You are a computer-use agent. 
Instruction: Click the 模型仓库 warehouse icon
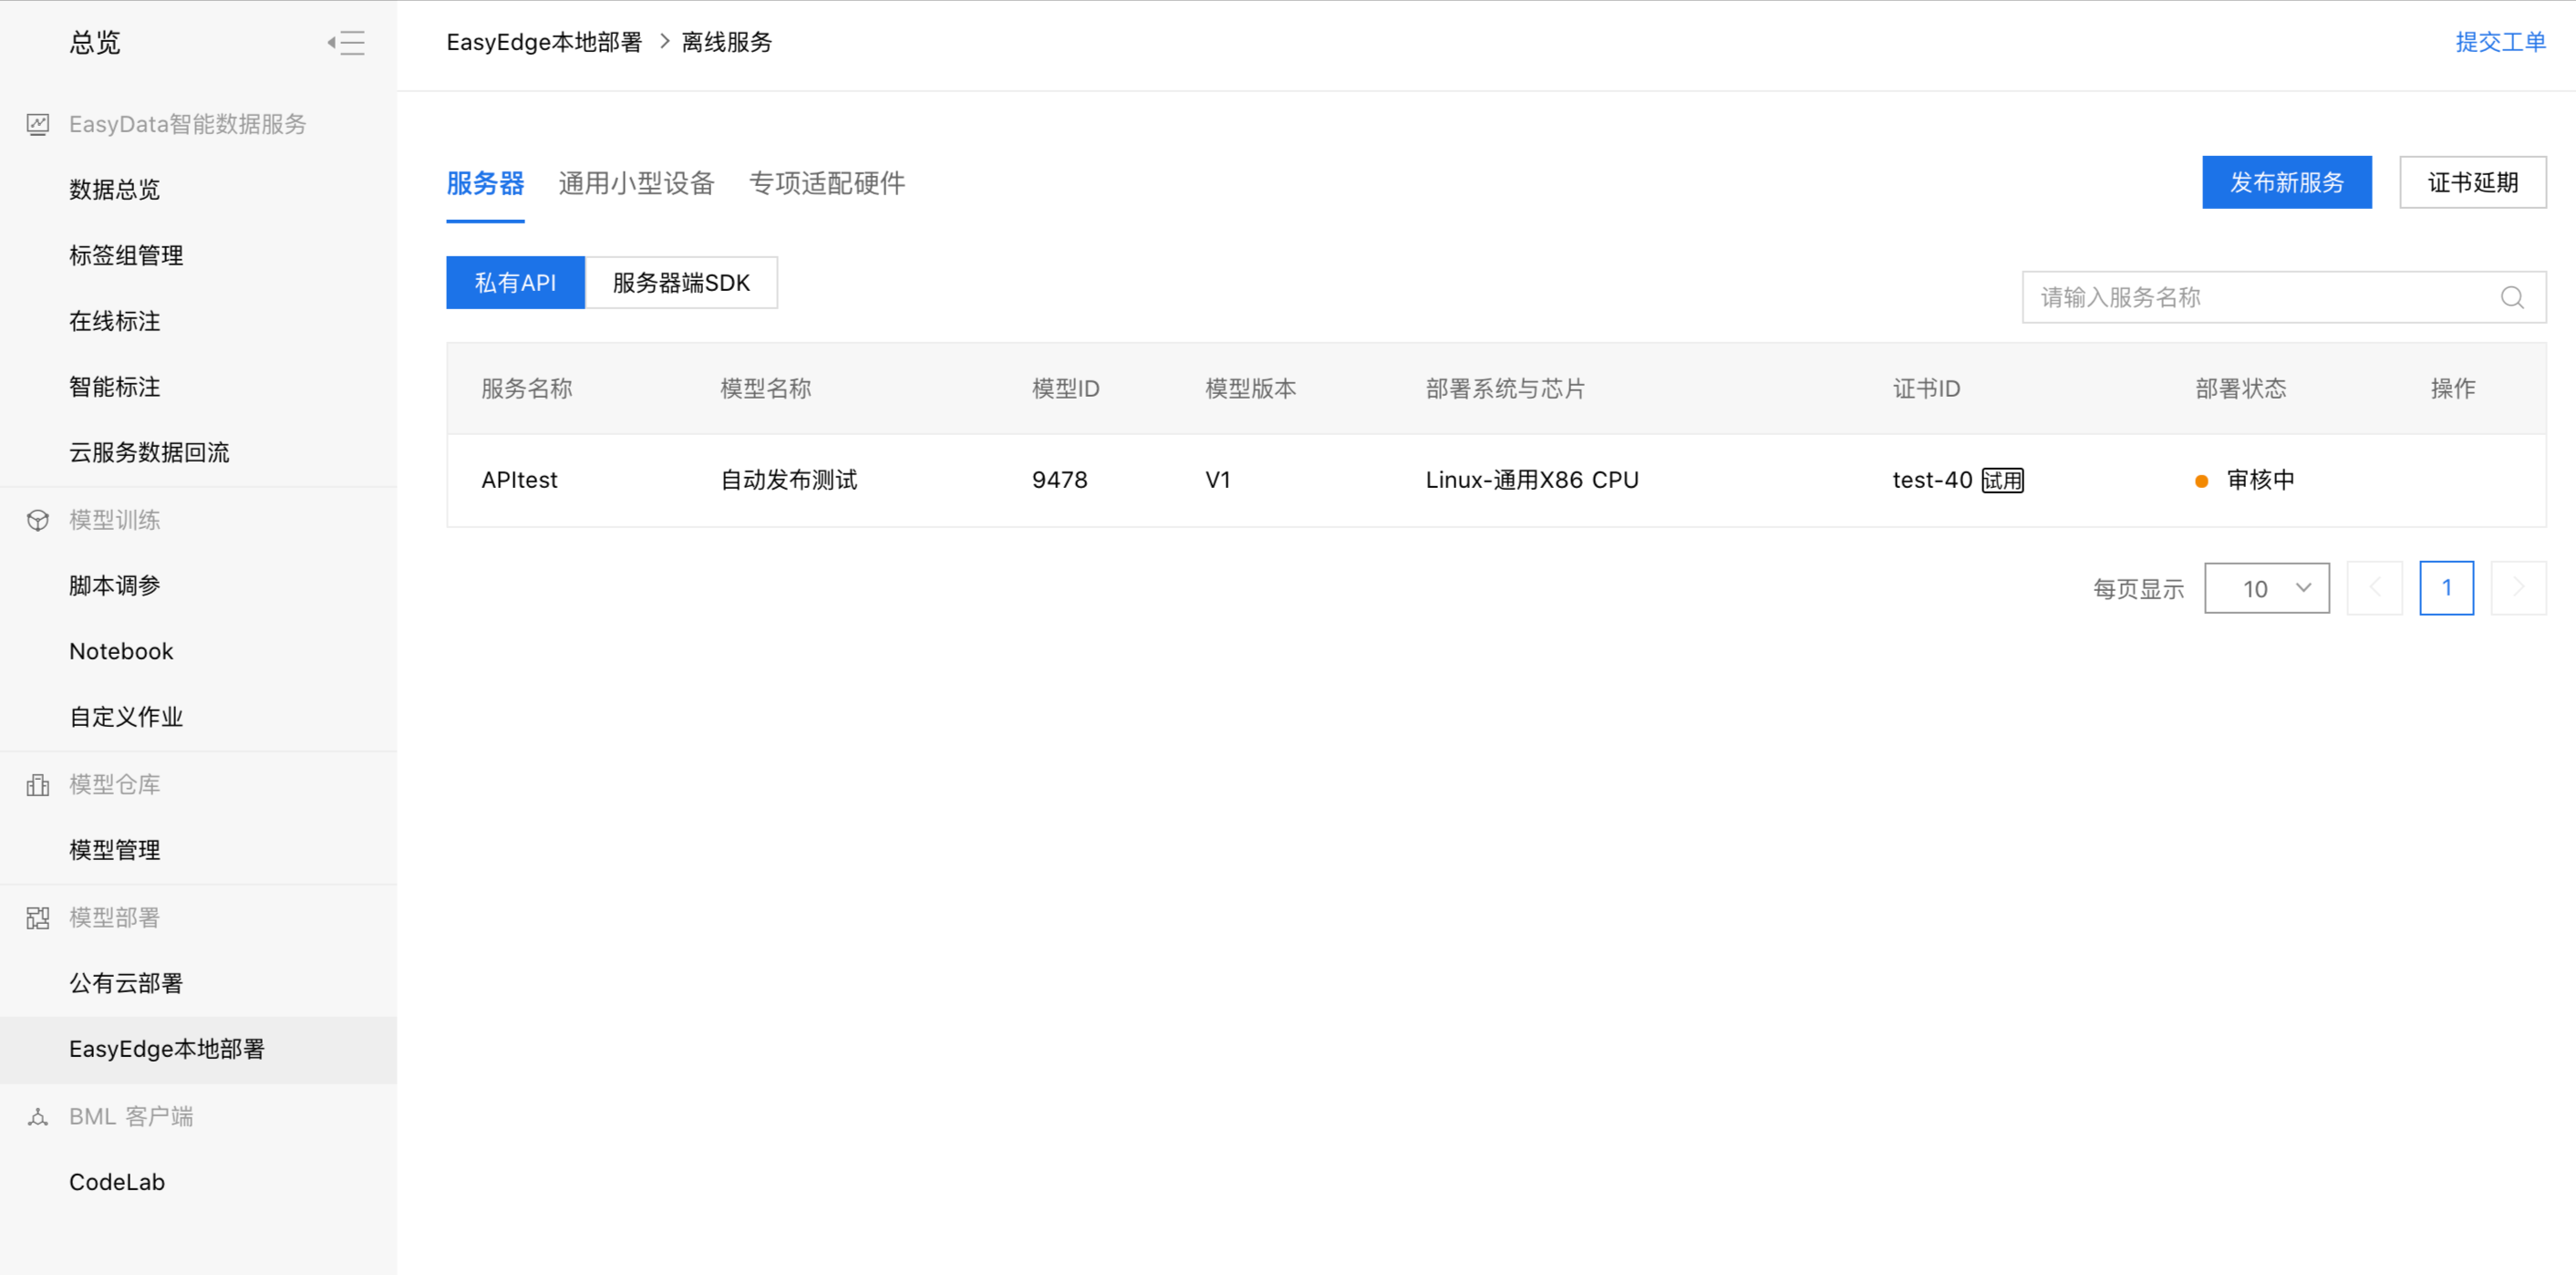pos(38,785)
